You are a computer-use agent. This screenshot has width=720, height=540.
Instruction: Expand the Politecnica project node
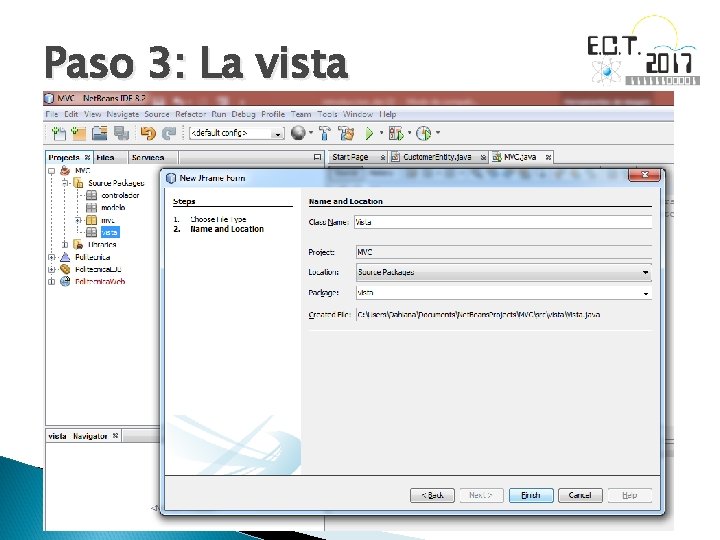pyautogui.click(x=51, y=257)
